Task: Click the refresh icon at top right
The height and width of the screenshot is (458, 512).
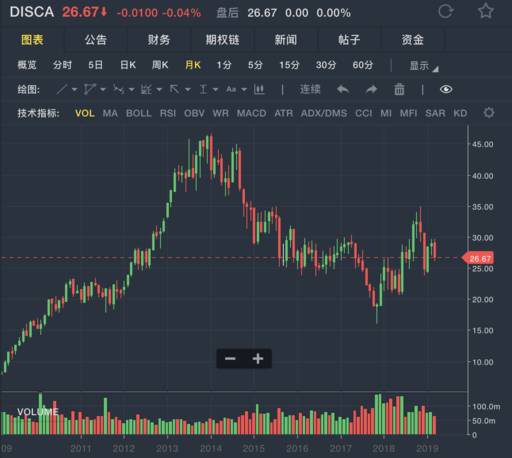Action: (446, 11)
